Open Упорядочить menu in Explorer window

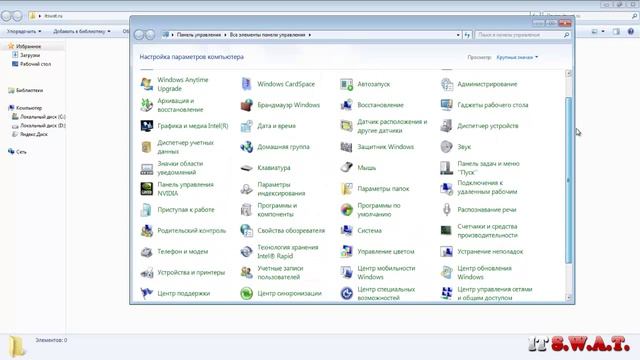[x=24, y=31]
